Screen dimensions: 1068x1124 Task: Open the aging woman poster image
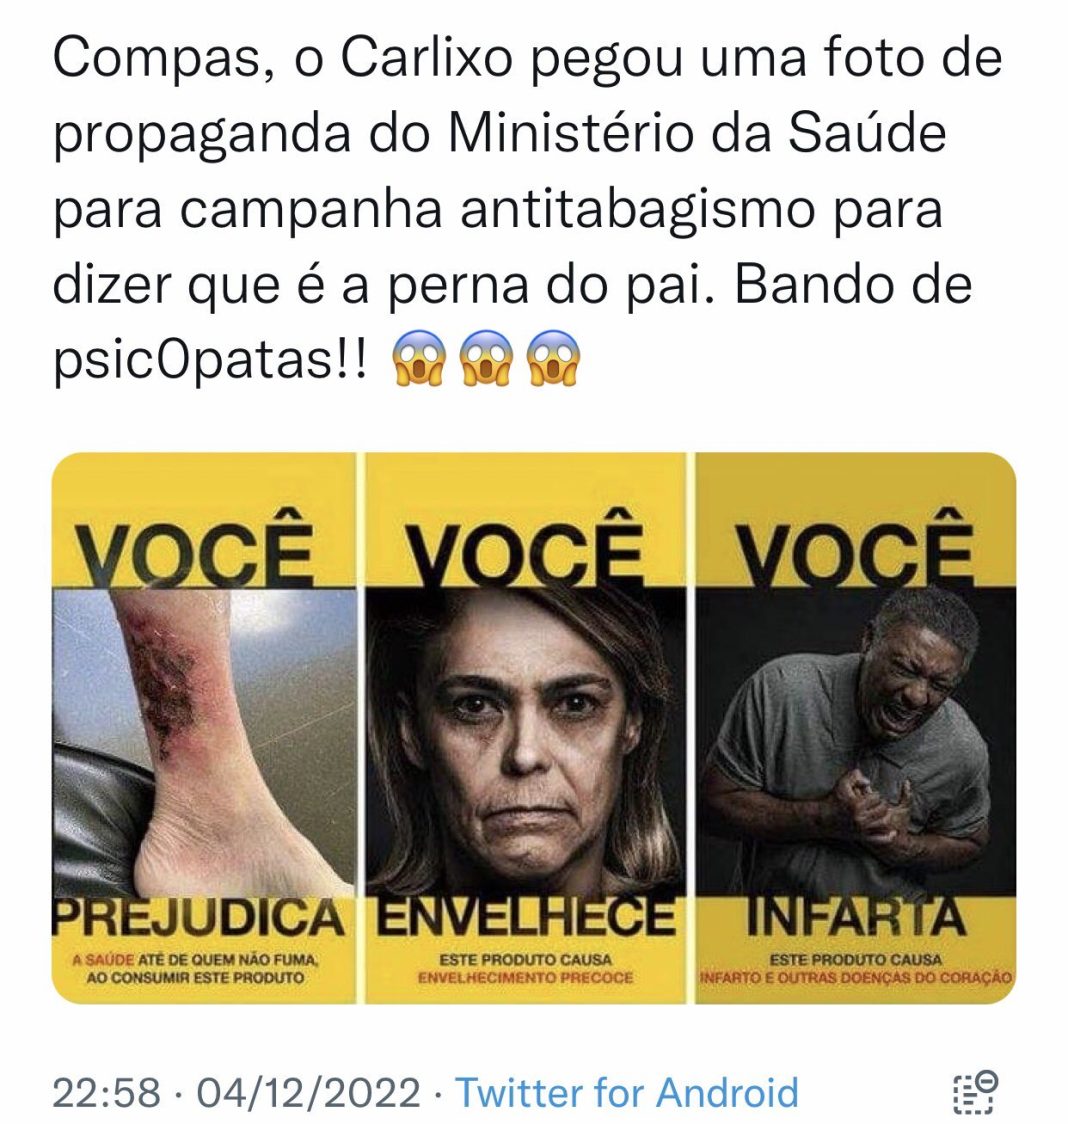525,728
